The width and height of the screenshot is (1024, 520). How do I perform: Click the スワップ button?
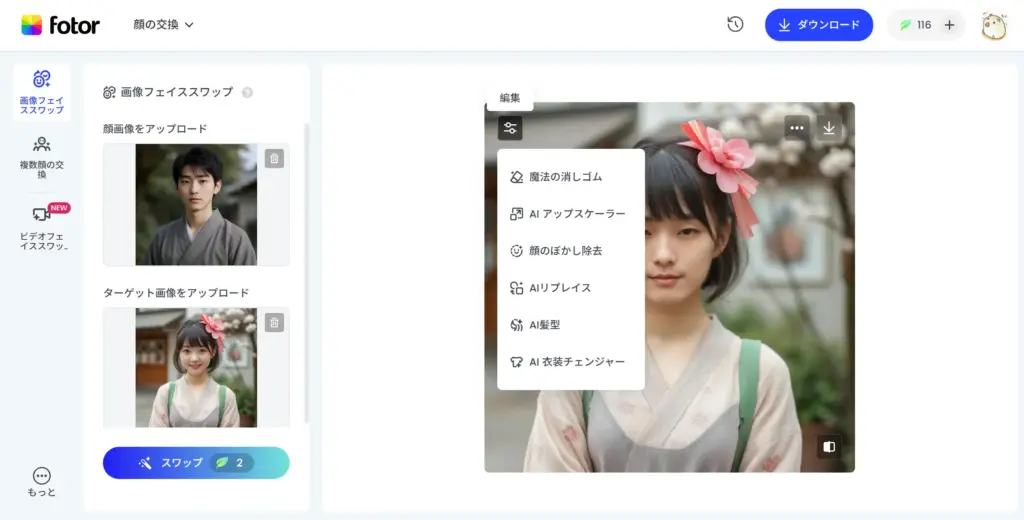[x=196, y=463]
